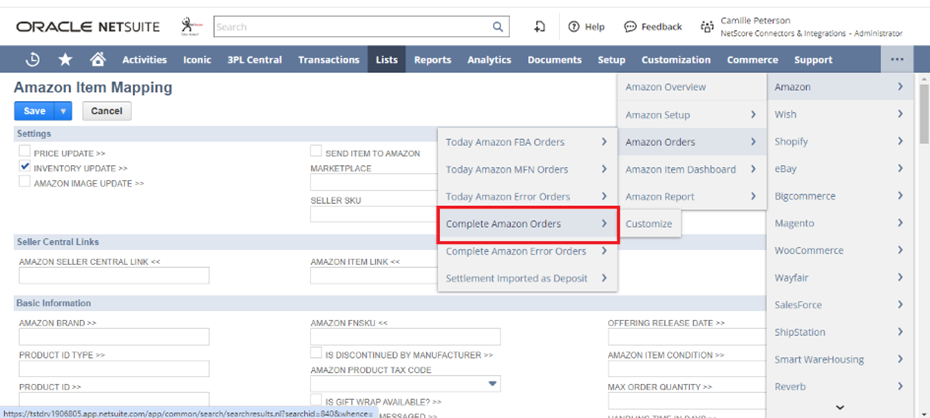930x418 pixels.
Task: Open the Support menu
Action: (x=813, y=59)
